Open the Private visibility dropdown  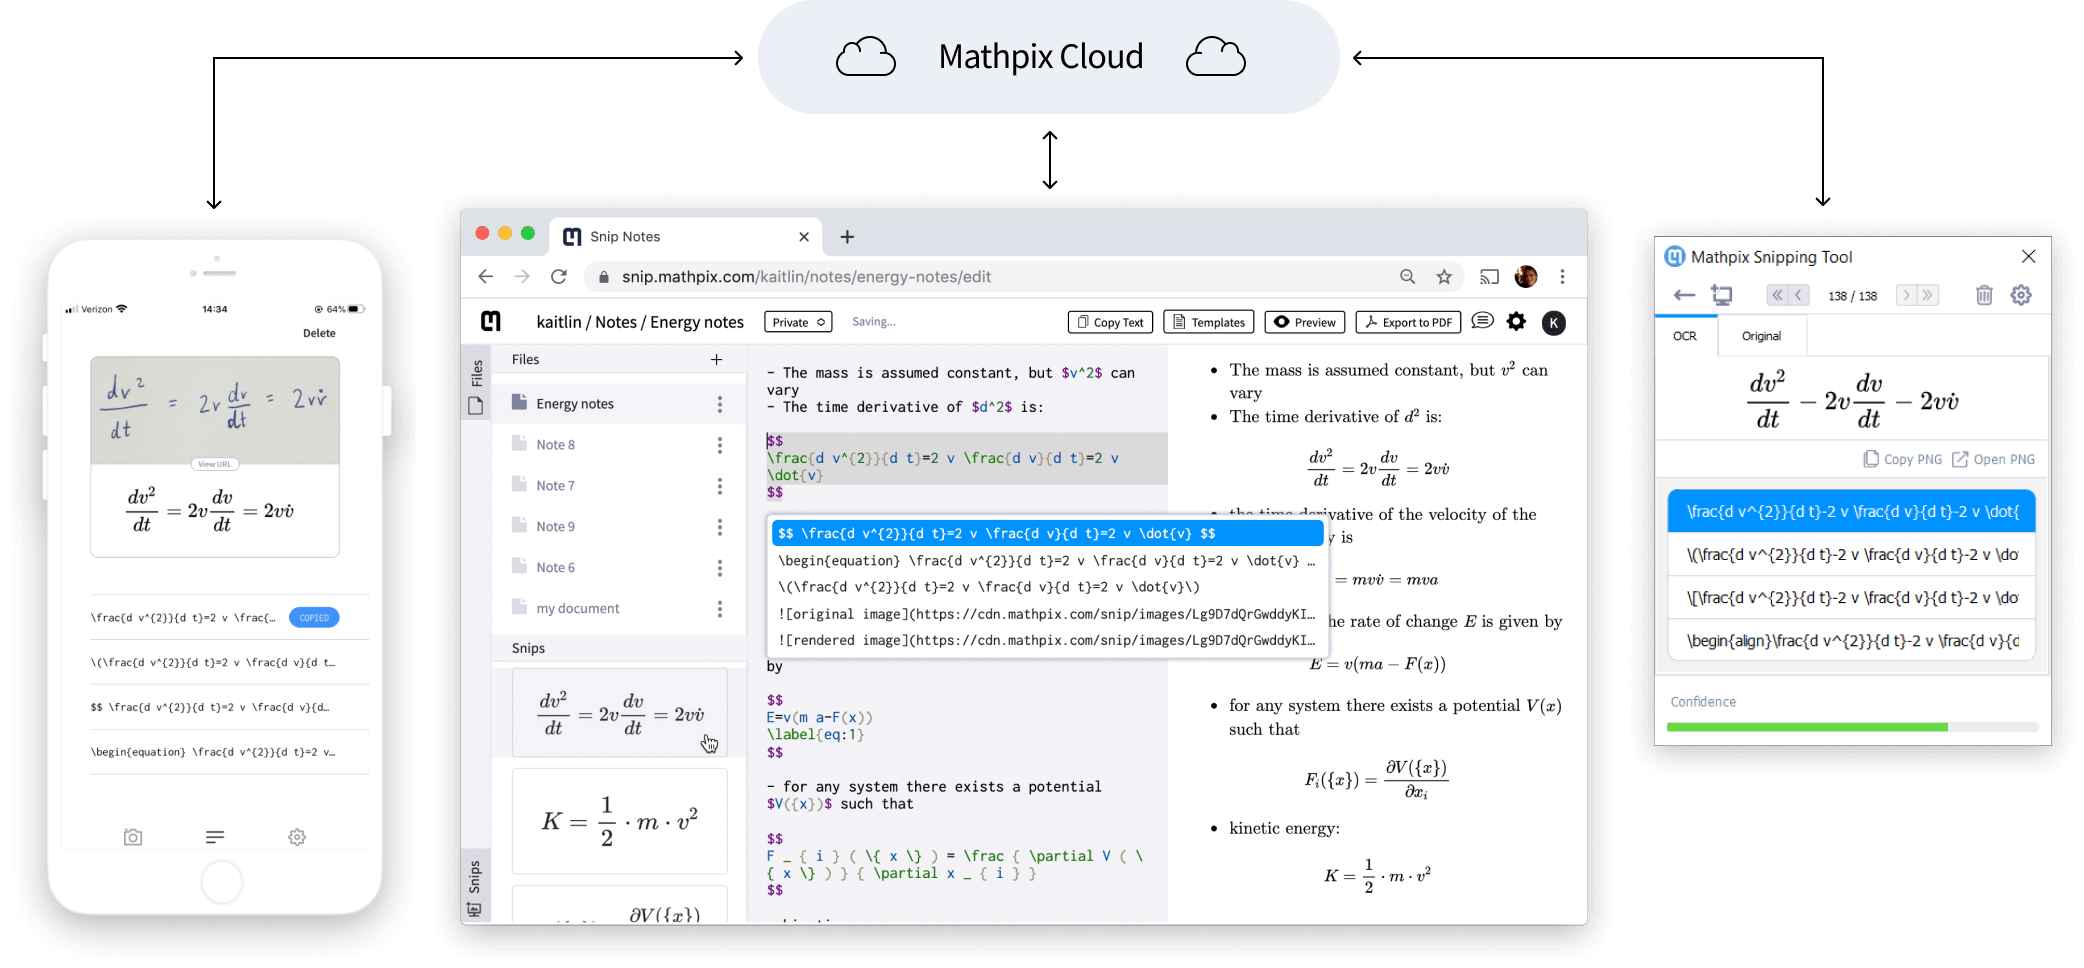798,322
